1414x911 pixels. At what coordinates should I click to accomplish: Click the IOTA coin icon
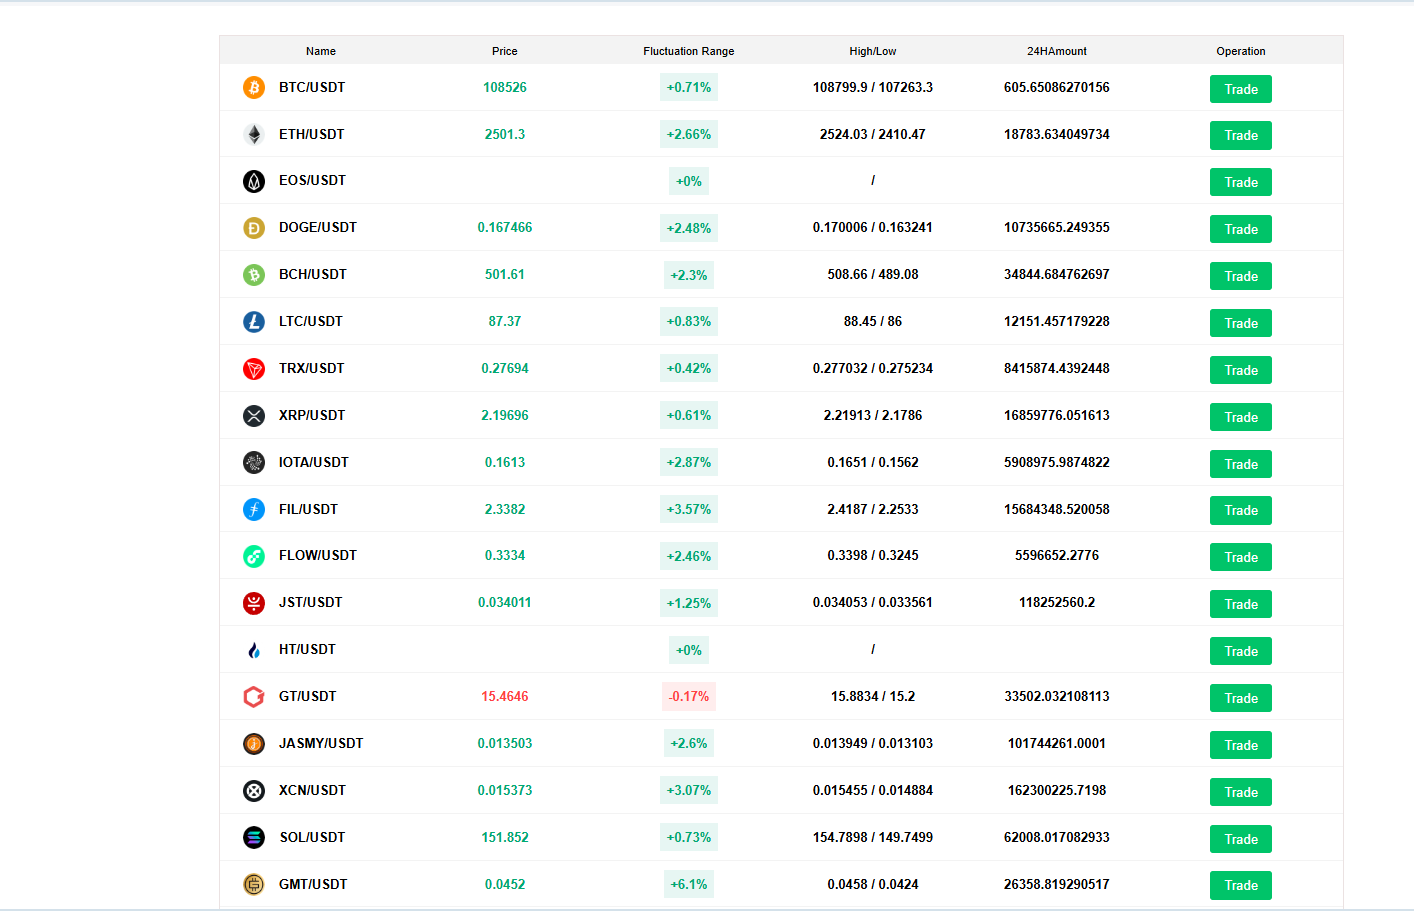pos(254,462)
